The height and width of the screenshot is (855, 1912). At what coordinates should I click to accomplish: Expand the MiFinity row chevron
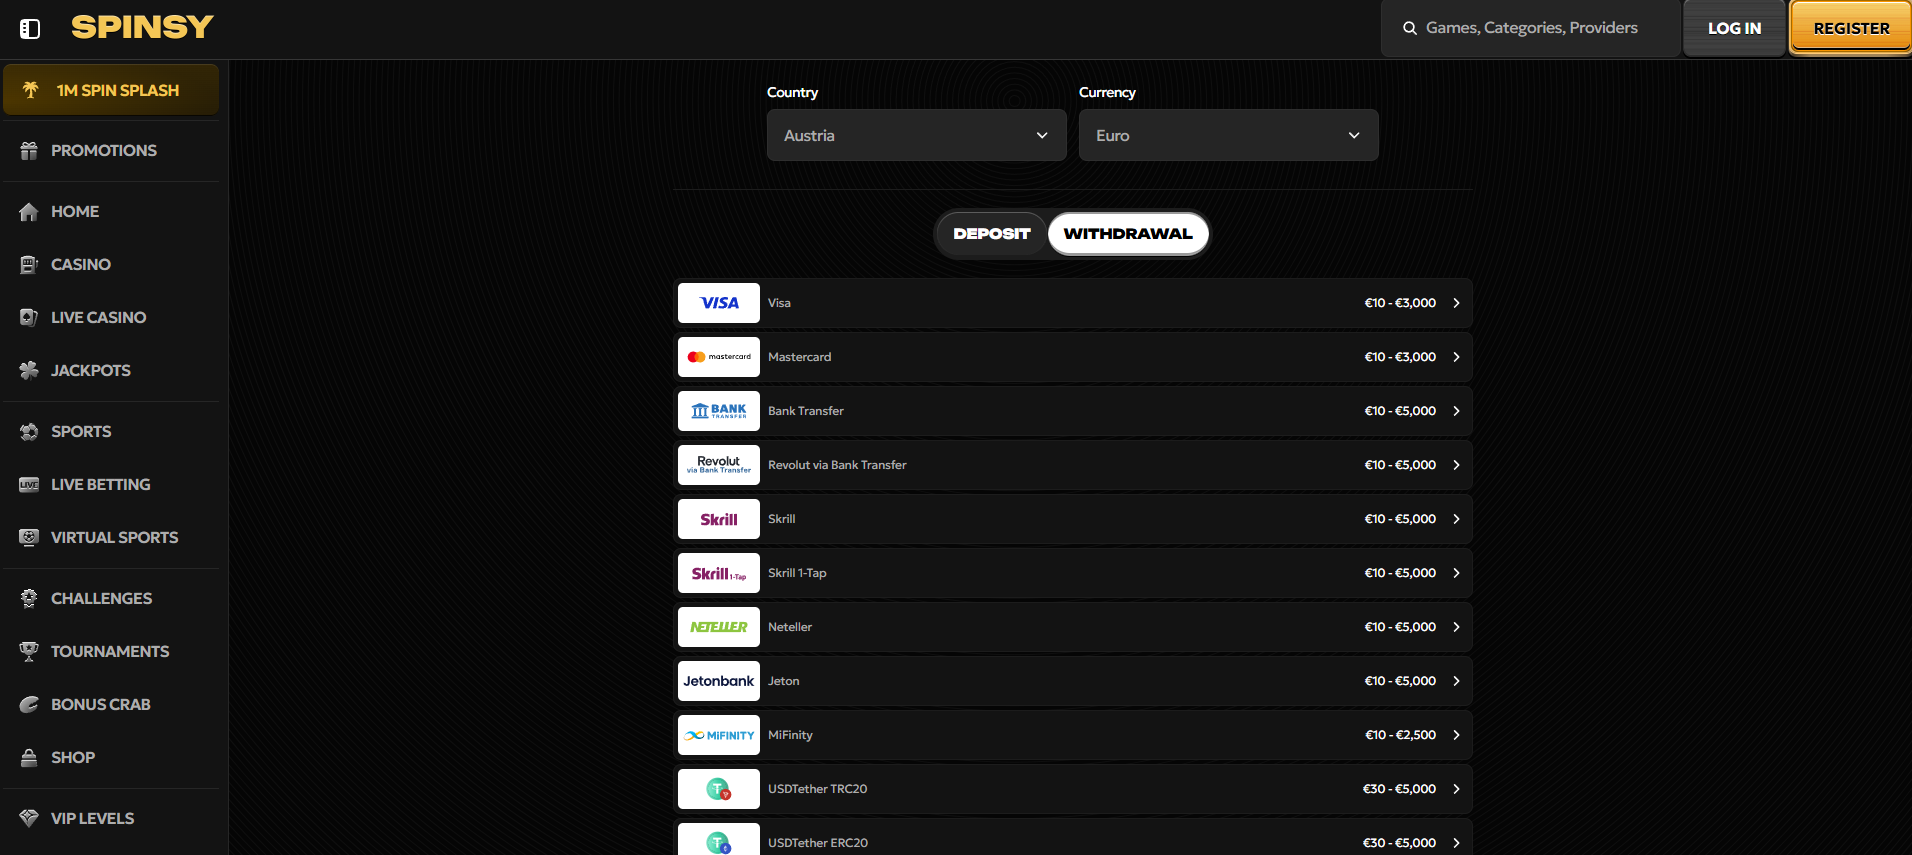(x=1456, y=735)
